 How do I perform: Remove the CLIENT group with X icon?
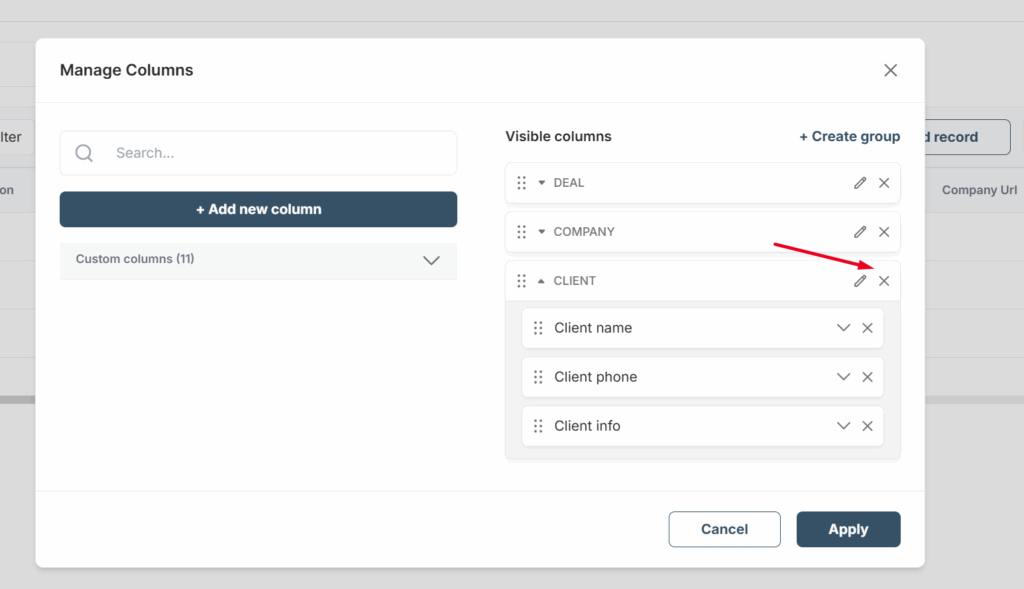[884, 281]
